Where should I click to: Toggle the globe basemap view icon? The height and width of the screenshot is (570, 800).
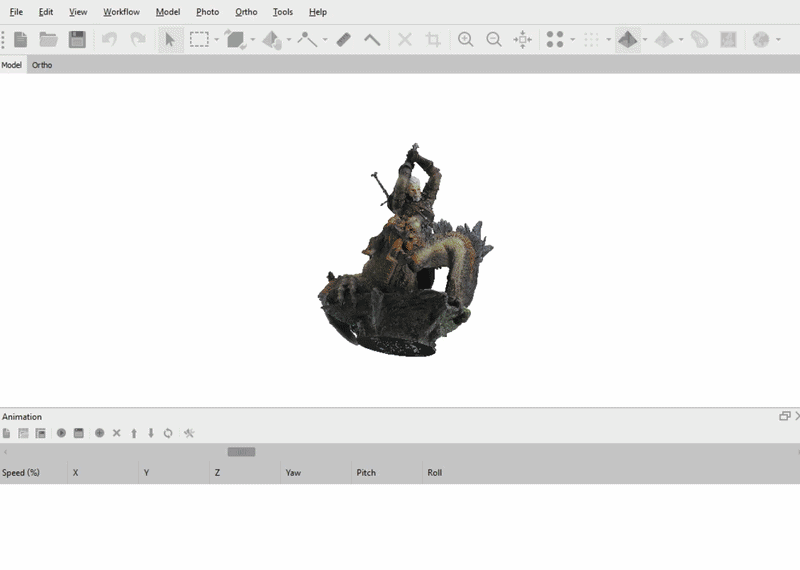tap(760, 39)
